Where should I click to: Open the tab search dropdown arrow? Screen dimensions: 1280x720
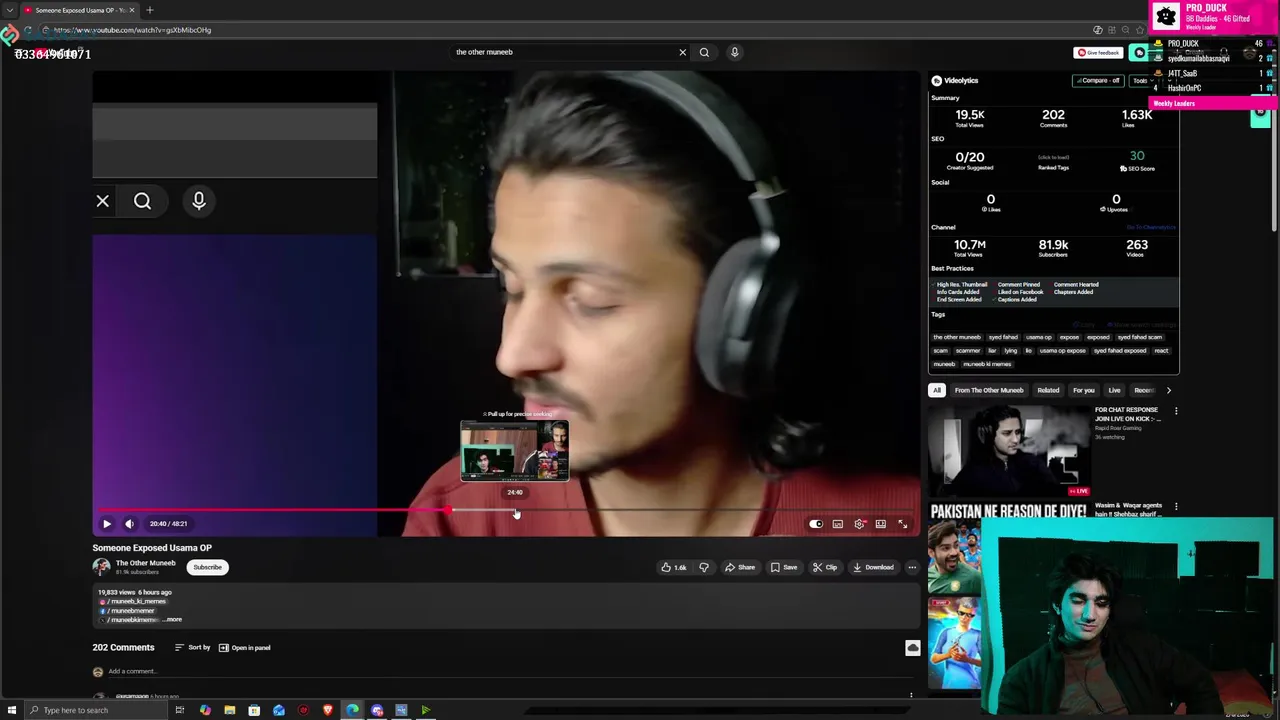coord(10,10)
